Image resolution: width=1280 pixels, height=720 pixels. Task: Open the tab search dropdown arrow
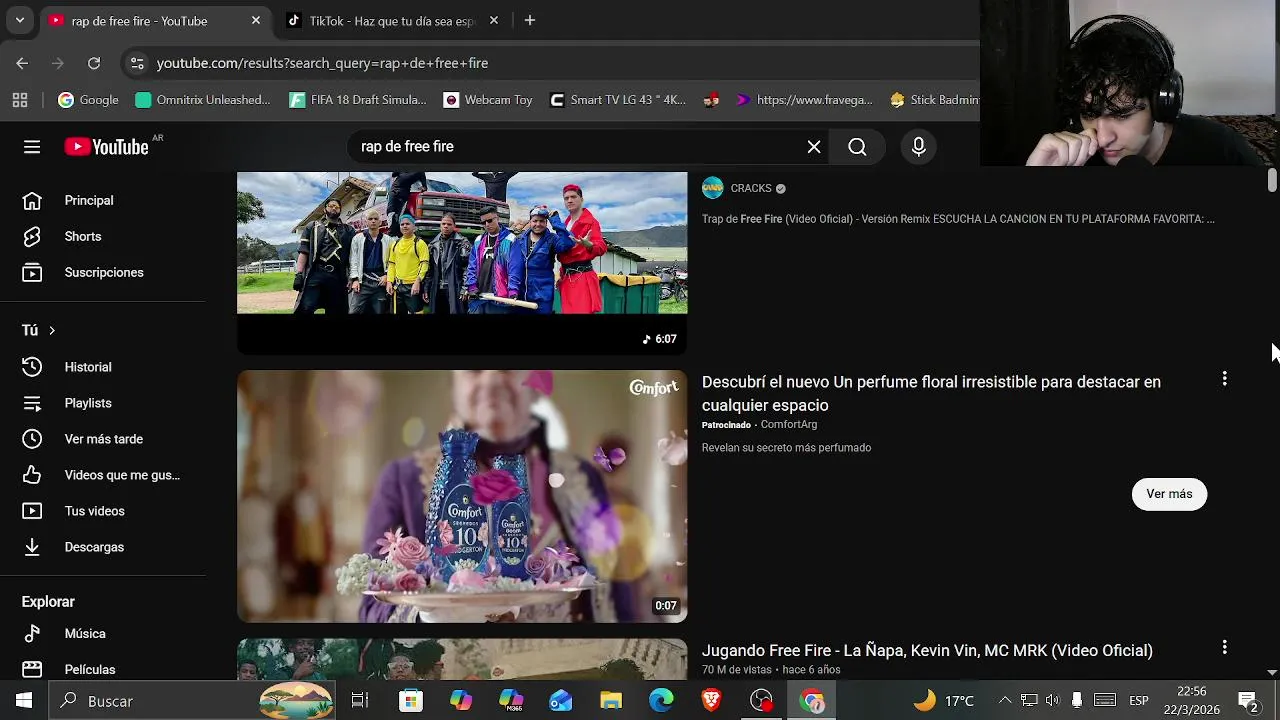[x=19, y=20]
